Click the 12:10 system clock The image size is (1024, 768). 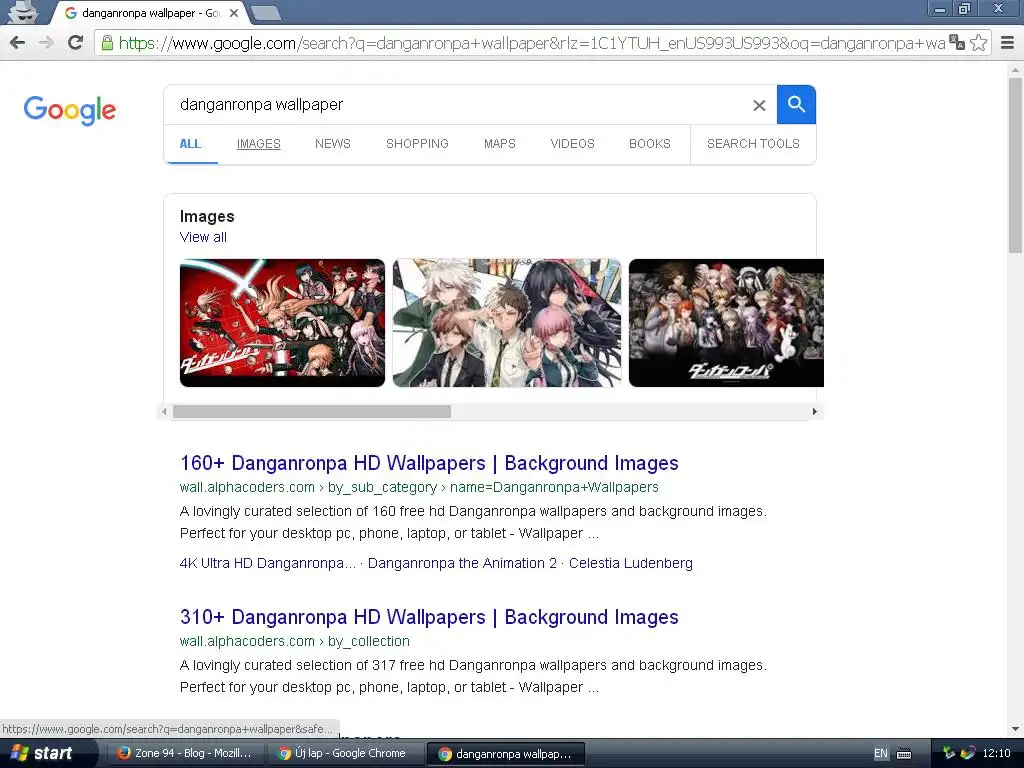pyautogui.click(x=996, y=753)
